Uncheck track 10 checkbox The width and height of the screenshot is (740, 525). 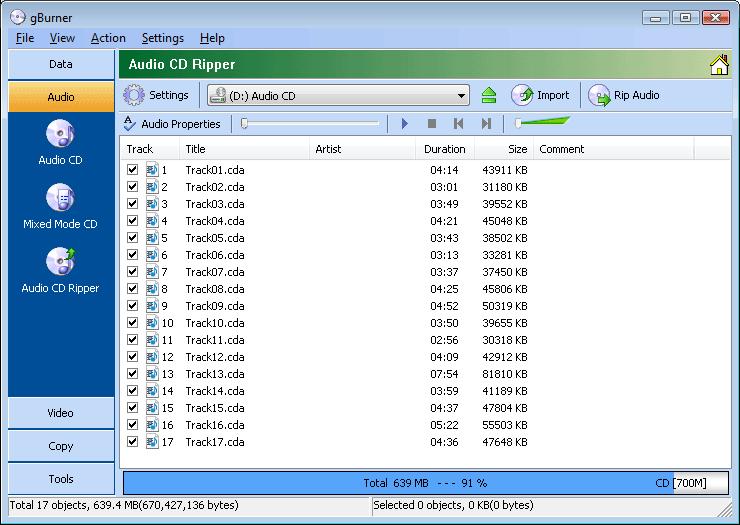[x=133, y=322]
